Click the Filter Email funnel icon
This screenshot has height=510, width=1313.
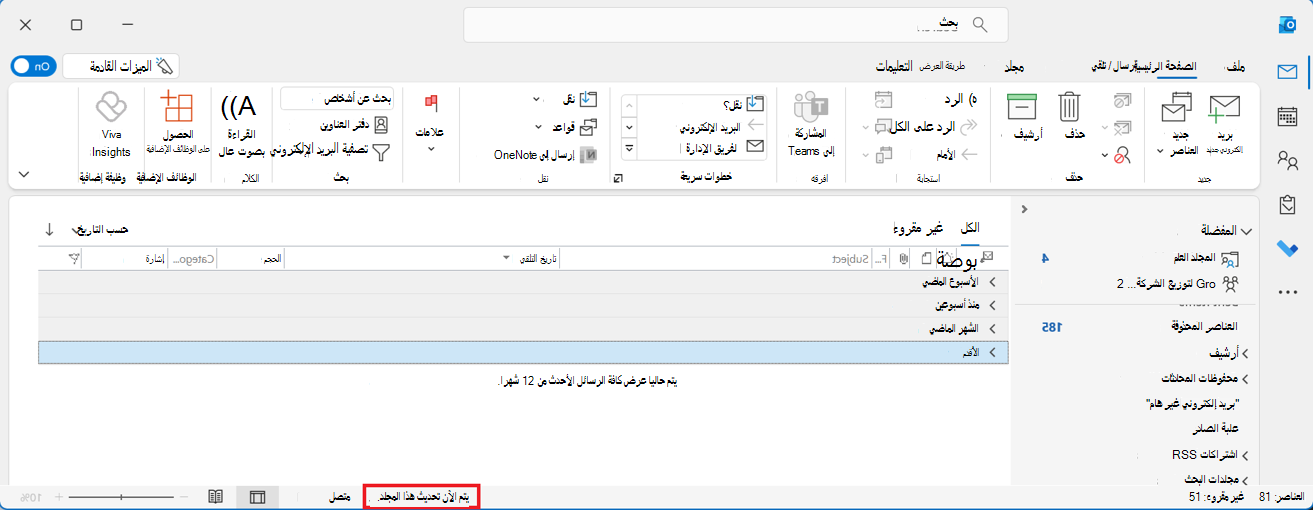(x=381, y=151)
